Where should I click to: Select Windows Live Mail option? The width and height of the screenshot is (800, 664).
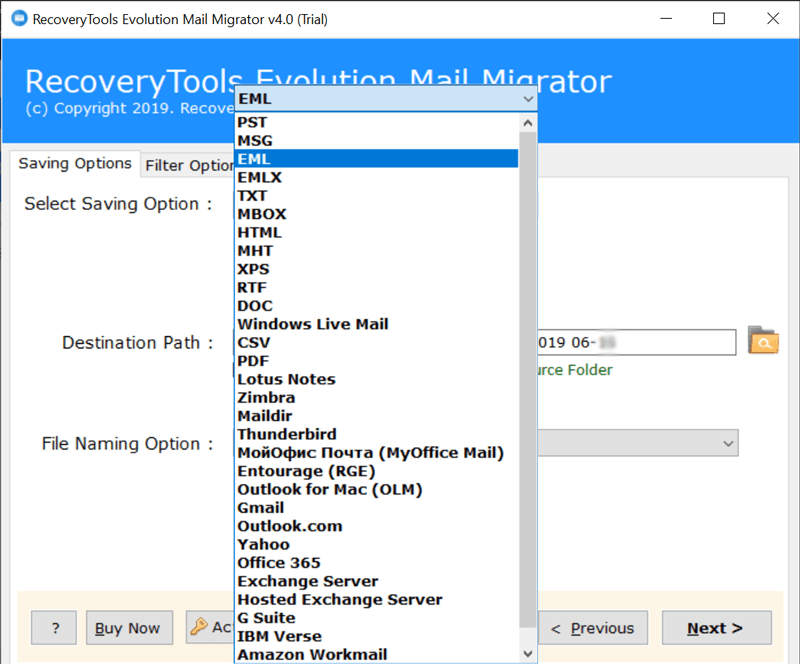coord(377,324)
